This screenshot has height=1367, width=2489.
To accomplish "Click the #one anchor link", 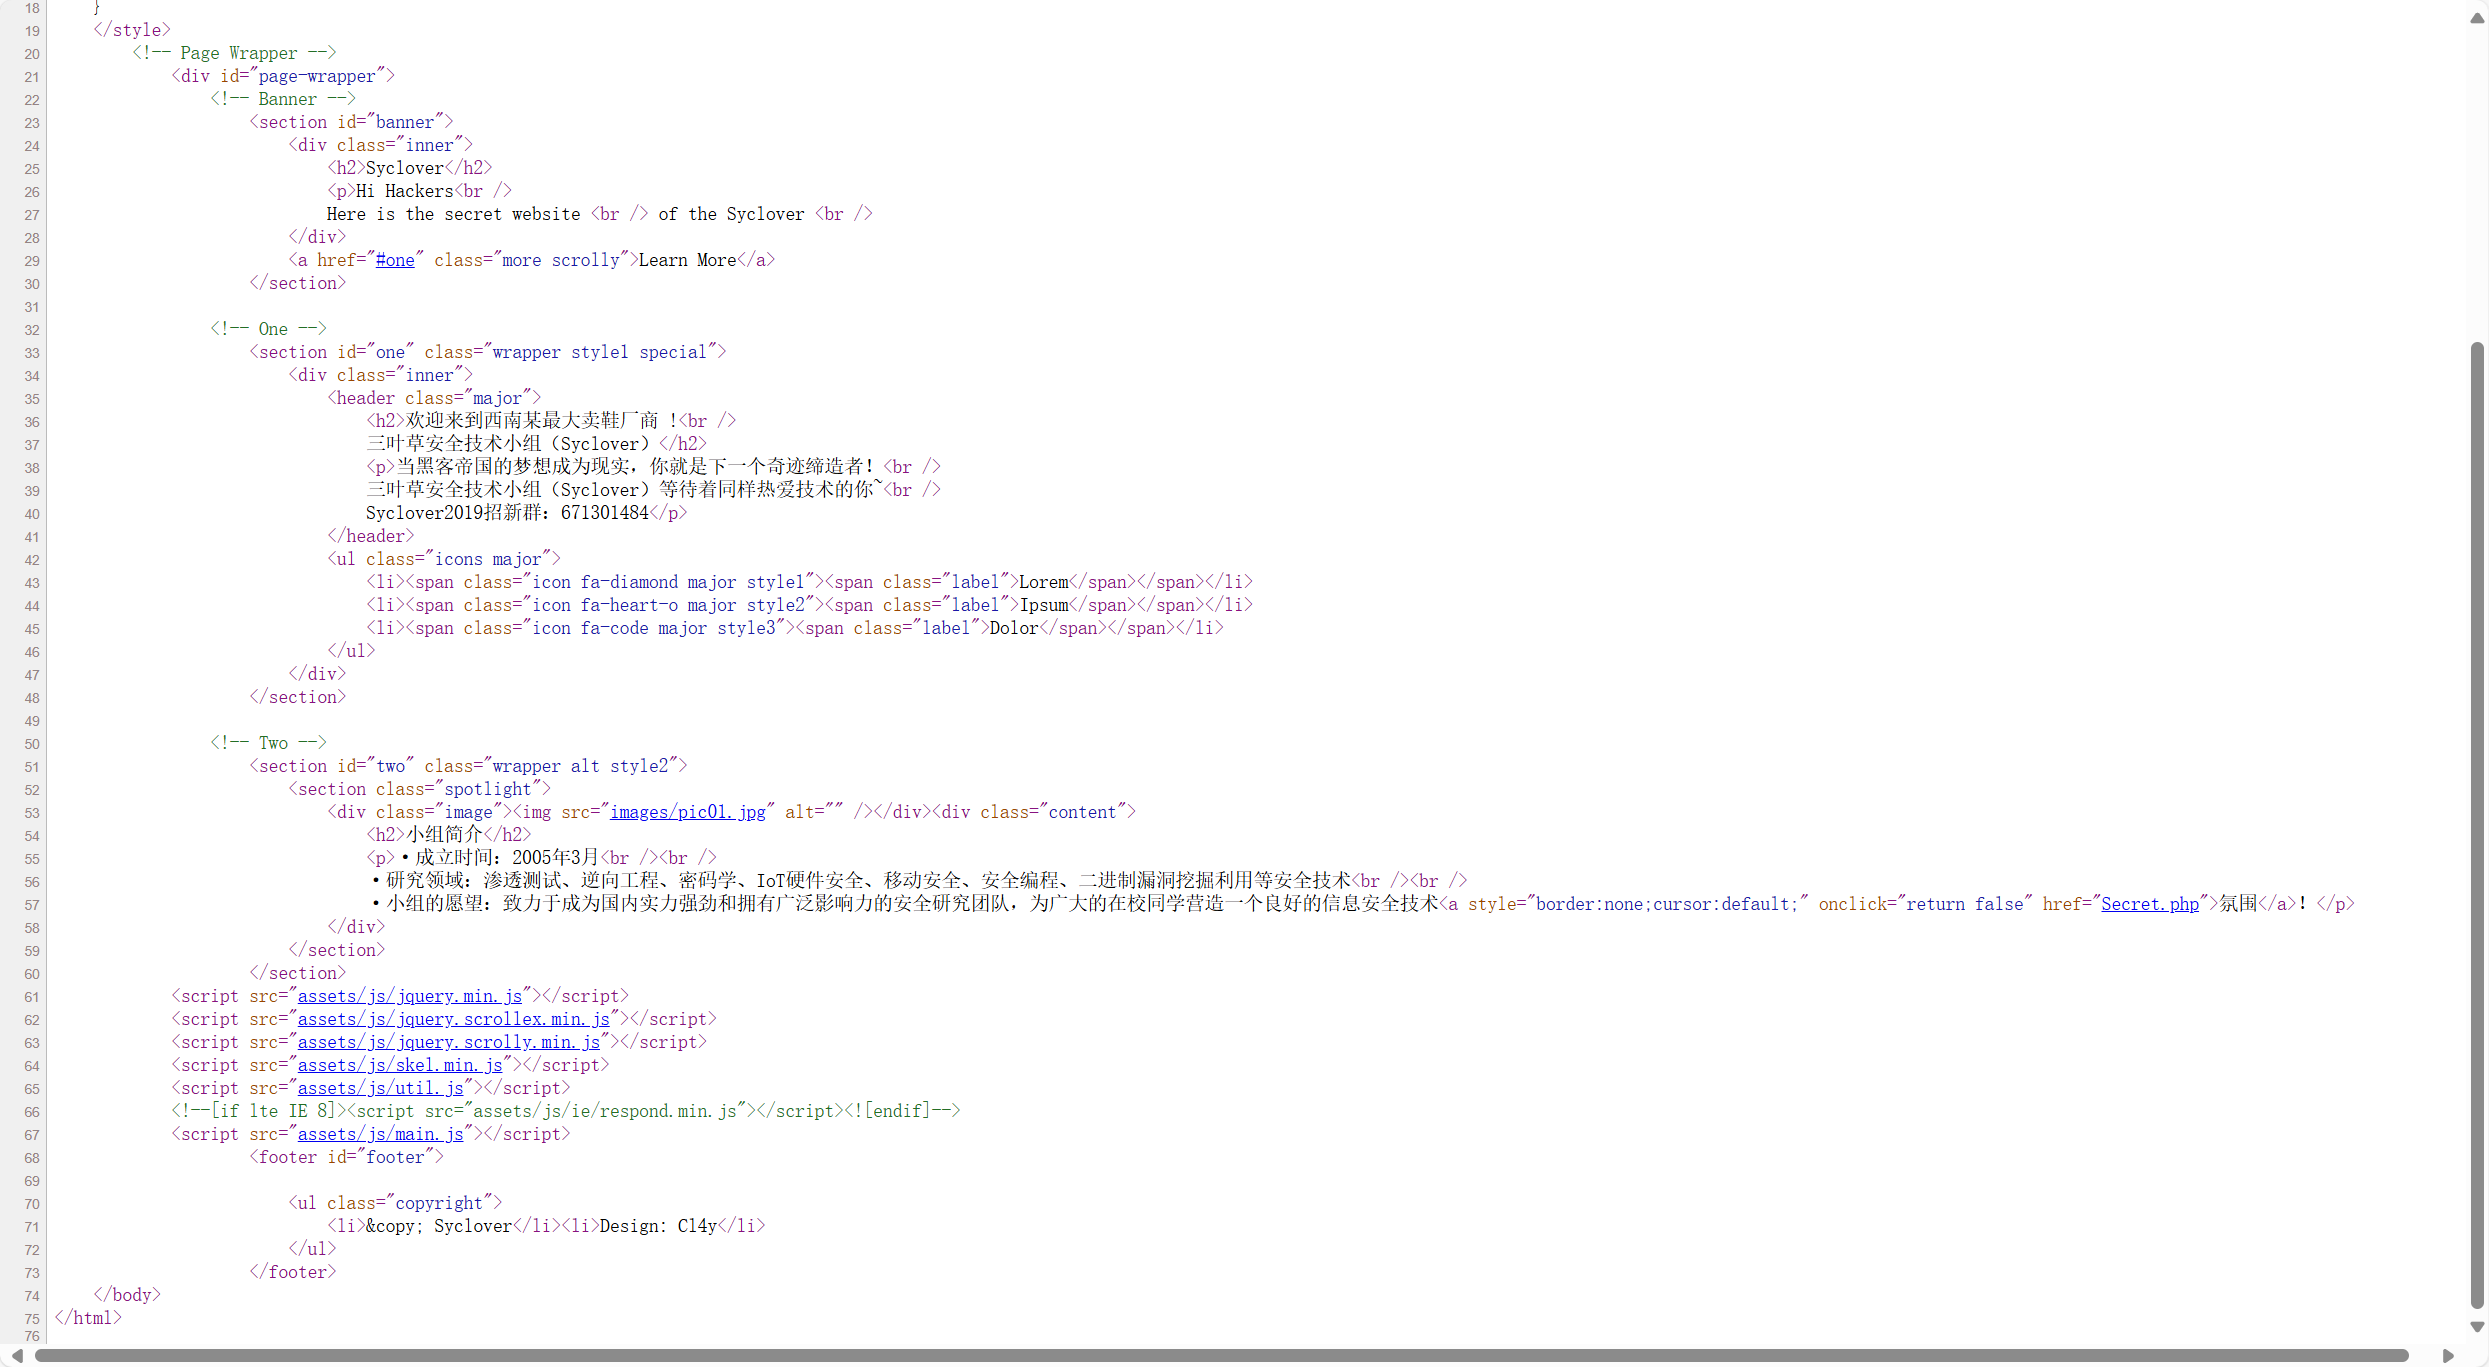I will (x=395, y=260).
